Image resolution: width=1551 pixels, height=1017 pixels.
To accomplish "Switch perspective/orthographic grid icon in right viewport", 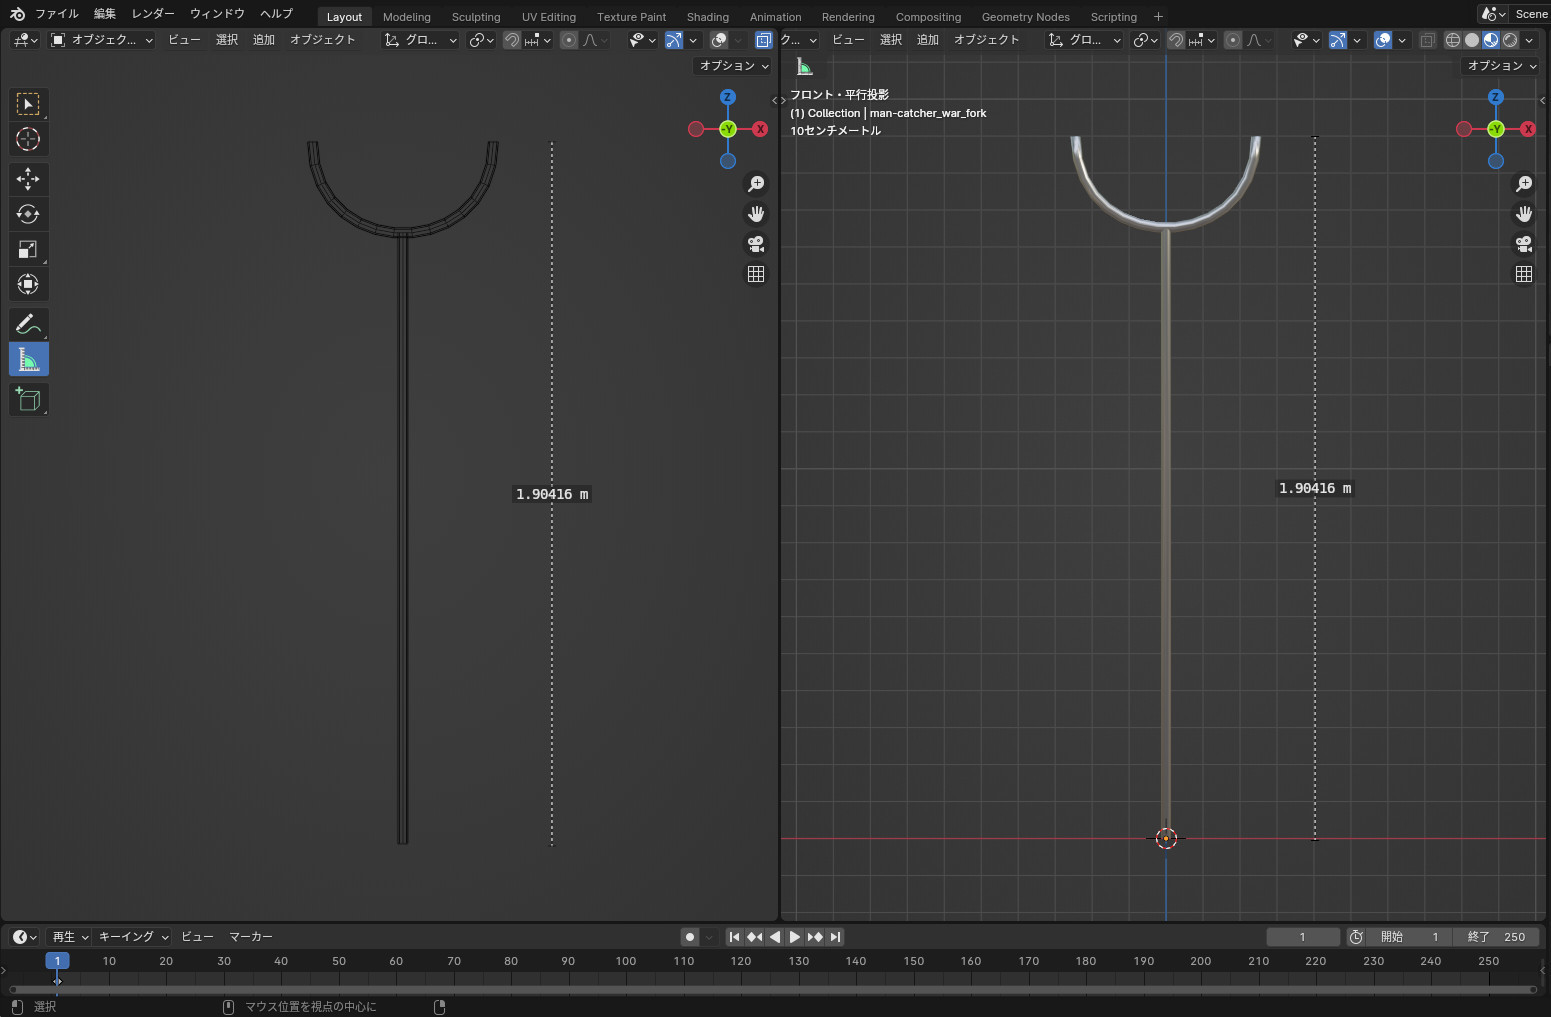I will pos(1524,274).
